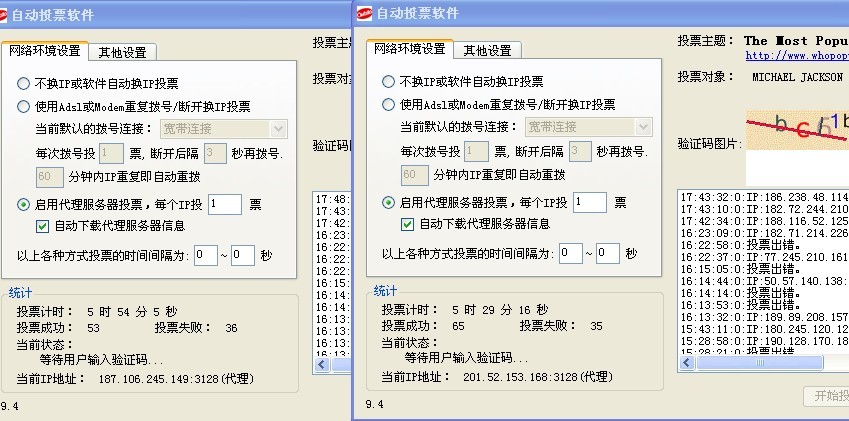Image resolution: width=849 pixels, height=421 pixels.
Task: Click 断开后隔 seconds field in right window
Action: [x=580, y=151]
